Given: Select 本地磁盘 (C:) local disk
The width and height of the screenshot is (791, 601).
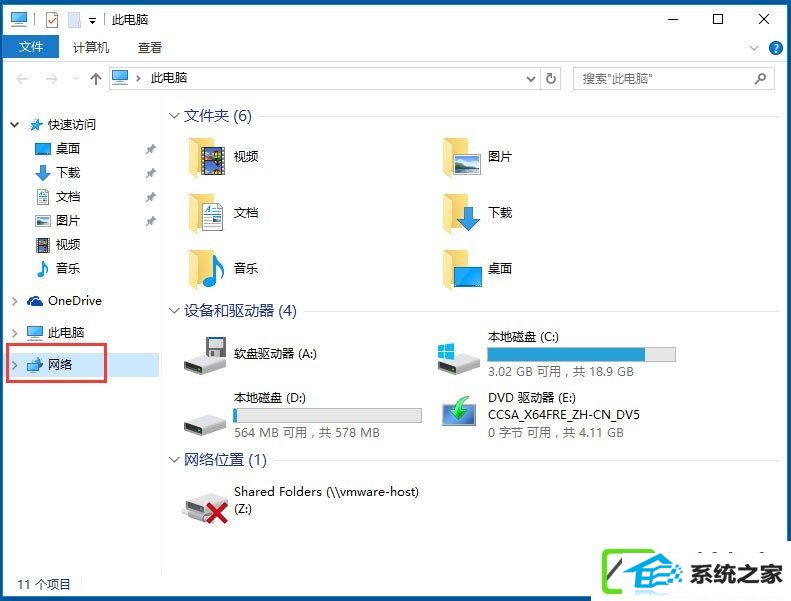Looking at the screenshot, I should [x=557, y=355].
